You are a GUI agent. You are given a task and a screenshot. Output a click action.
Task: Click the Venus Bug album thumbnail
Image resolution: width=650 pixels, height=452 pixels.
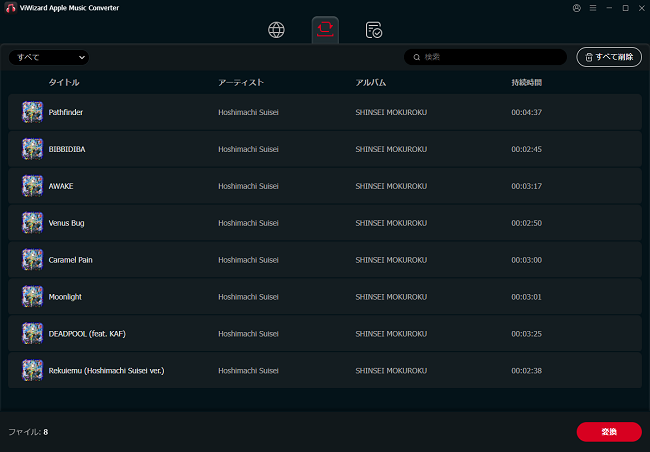pos(32,223)
